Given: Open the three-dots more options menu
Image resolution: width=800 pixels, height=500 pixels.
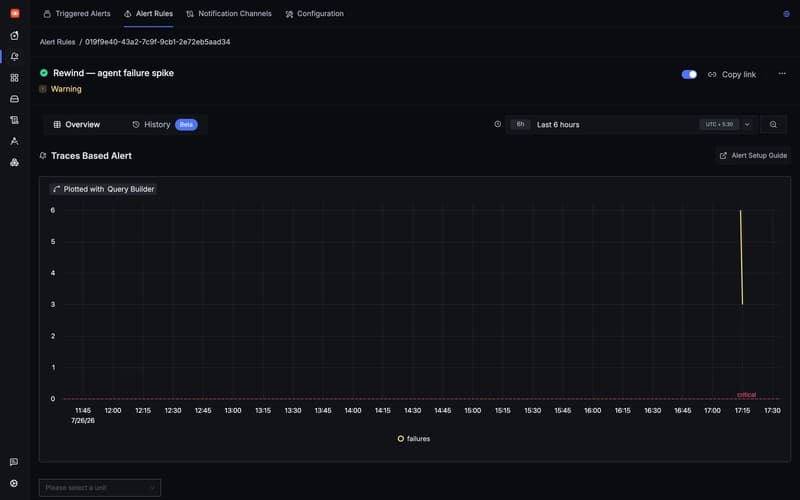Looking at the screenshot, I should pyautogui.click(x=782, y=74).
